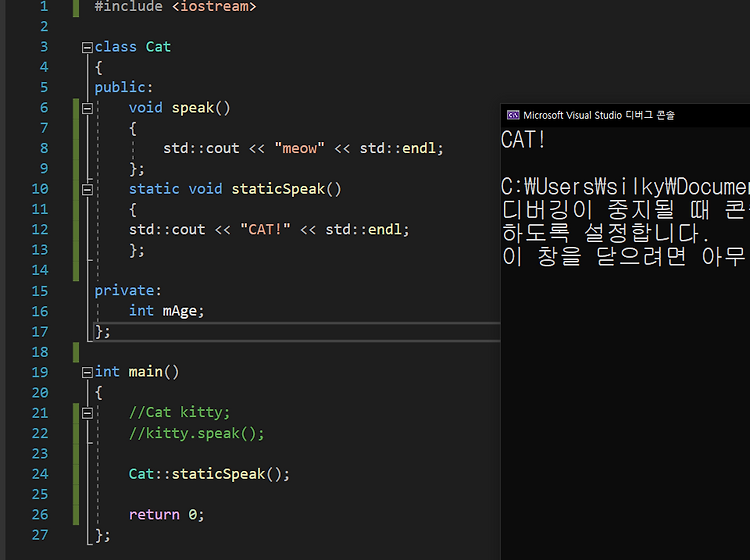Viewport: 750px width, 560px height.
Task: Collapse the commented //Cat kitty block
Action: pos(87,413)
